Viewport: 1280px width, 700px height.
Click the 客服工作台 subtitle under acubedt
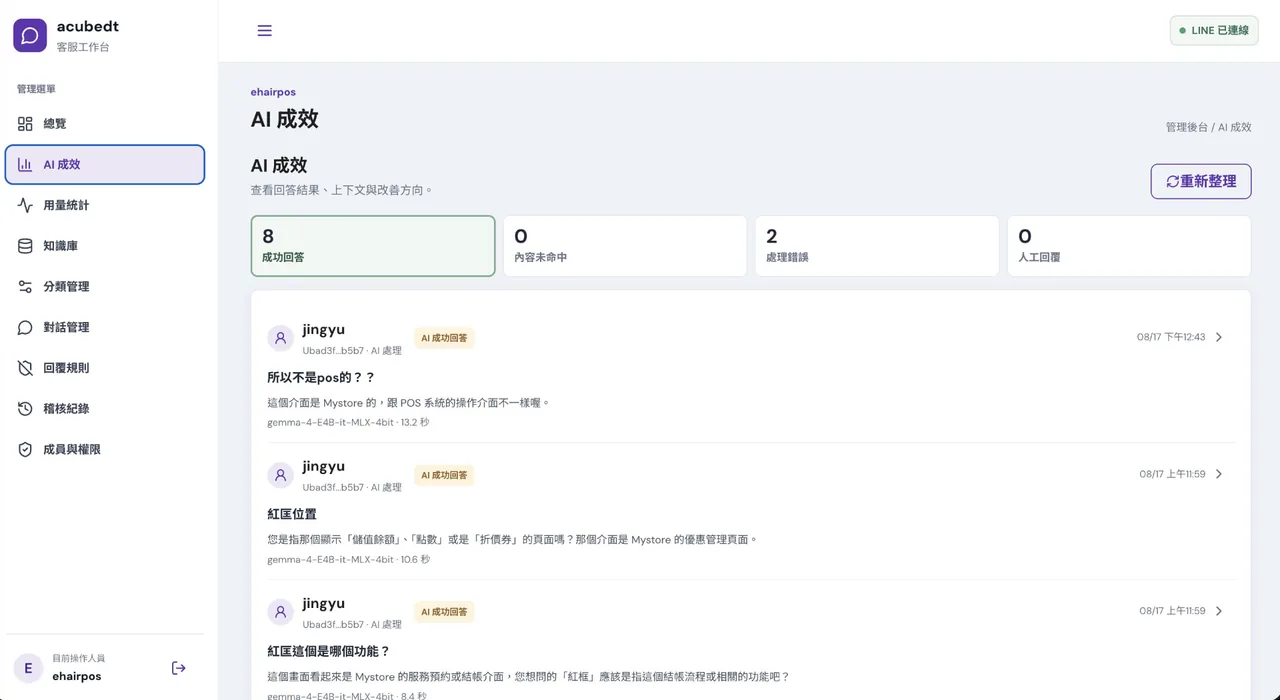coord(83,47)
